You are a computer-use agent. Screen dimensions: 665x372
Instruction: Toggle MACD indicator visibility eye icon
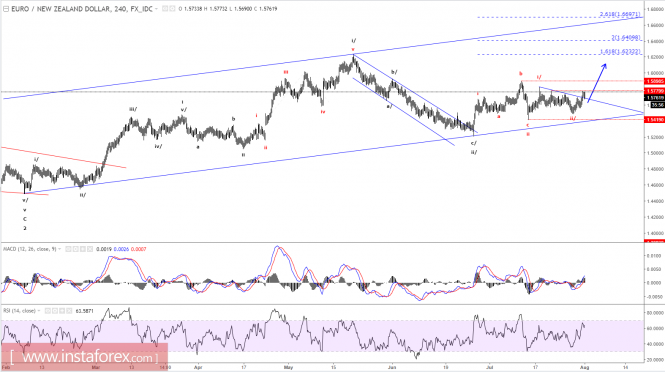point(68,249)
